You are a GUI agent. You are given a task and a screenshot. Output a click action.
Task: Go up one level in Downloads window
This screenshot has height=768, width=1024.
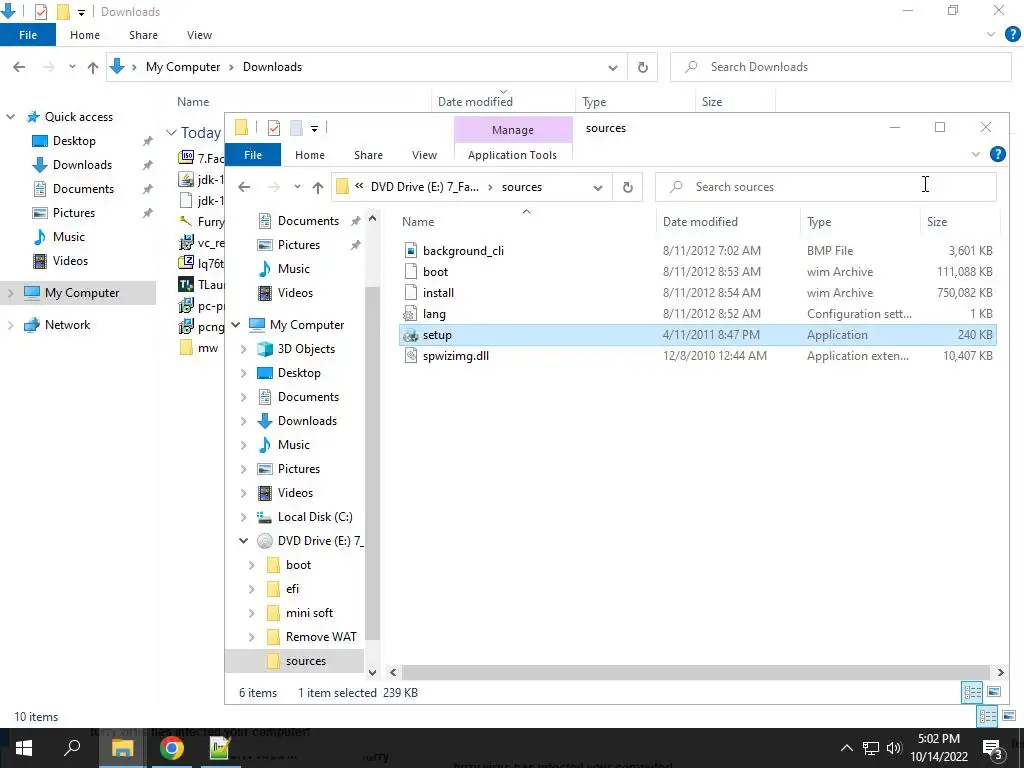tap(93, 67)
